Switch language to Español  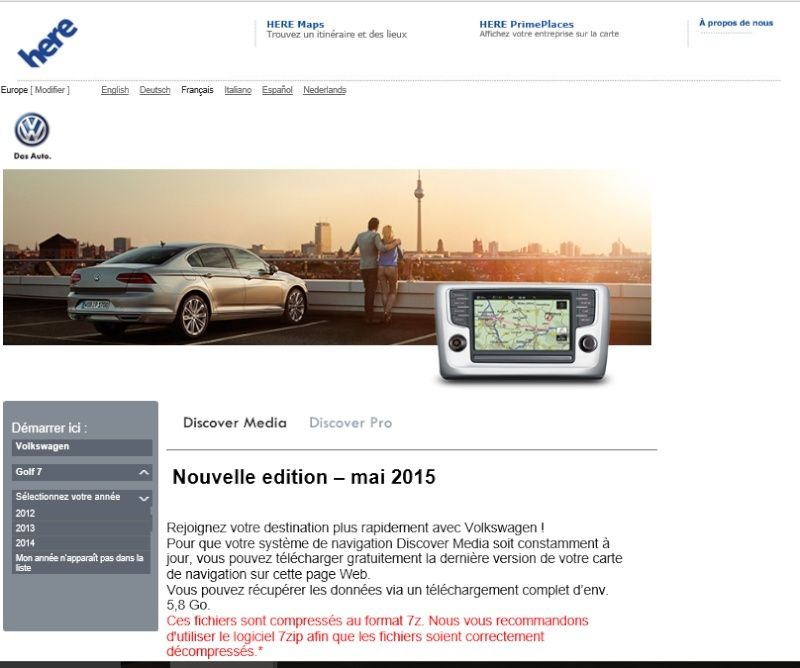click(x=277, y=90)
